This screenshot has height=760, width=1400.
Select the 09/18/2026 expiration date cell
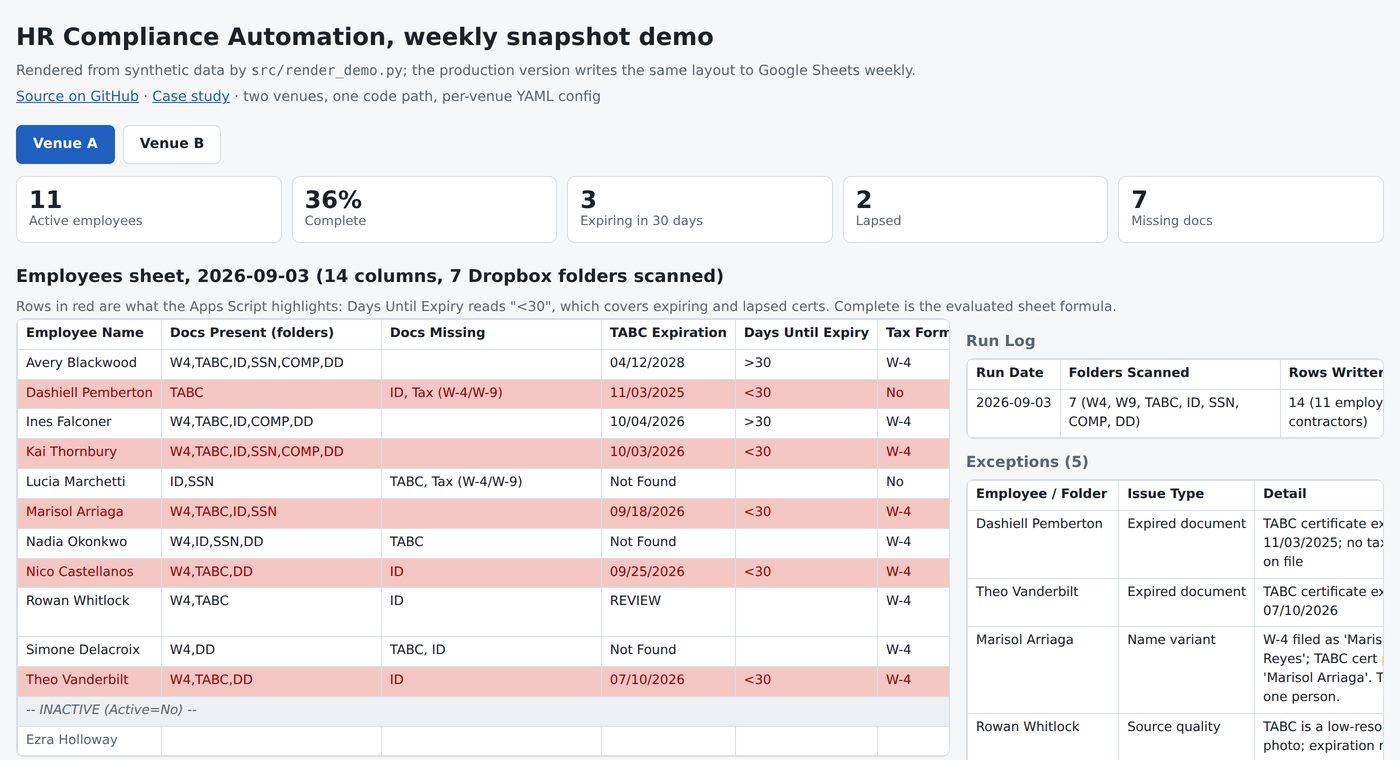(668, 513)
